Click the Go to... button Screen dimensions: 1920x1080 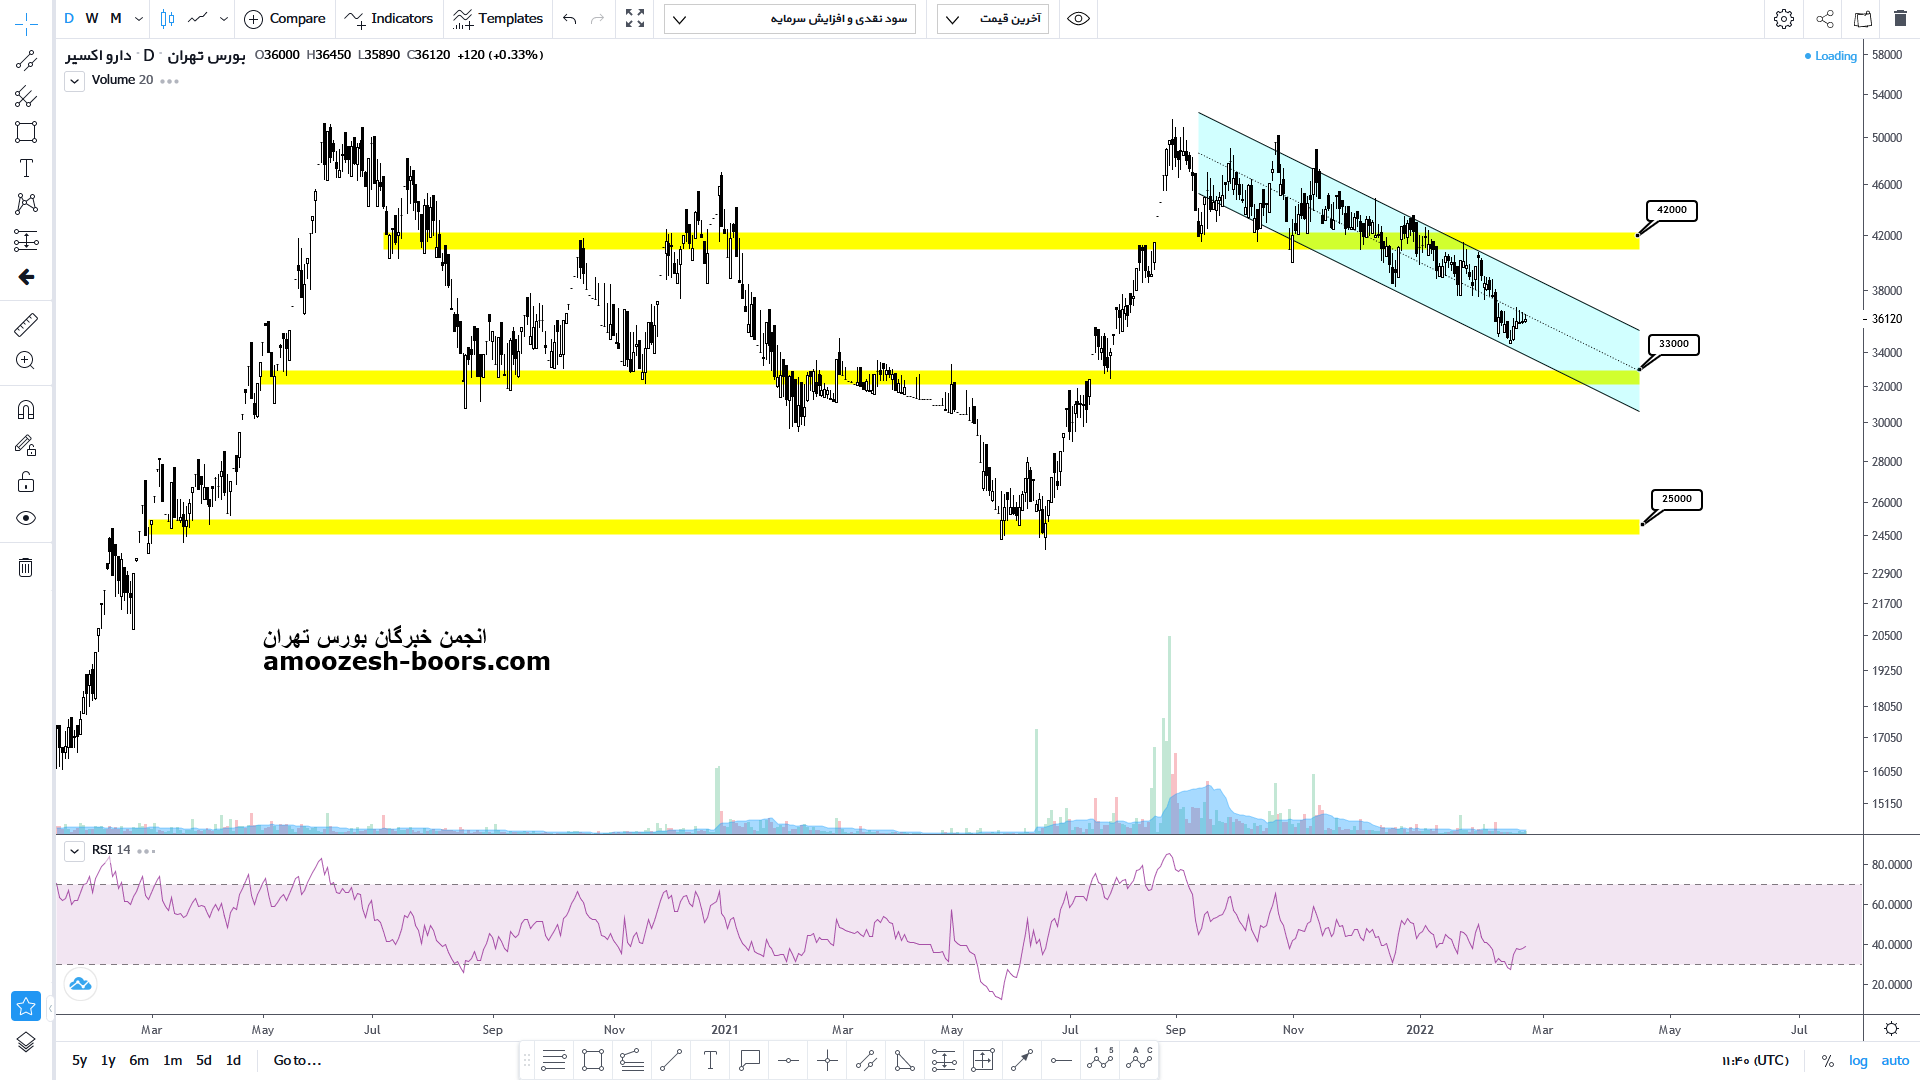pyautogui.click(x=297, y=1061)
